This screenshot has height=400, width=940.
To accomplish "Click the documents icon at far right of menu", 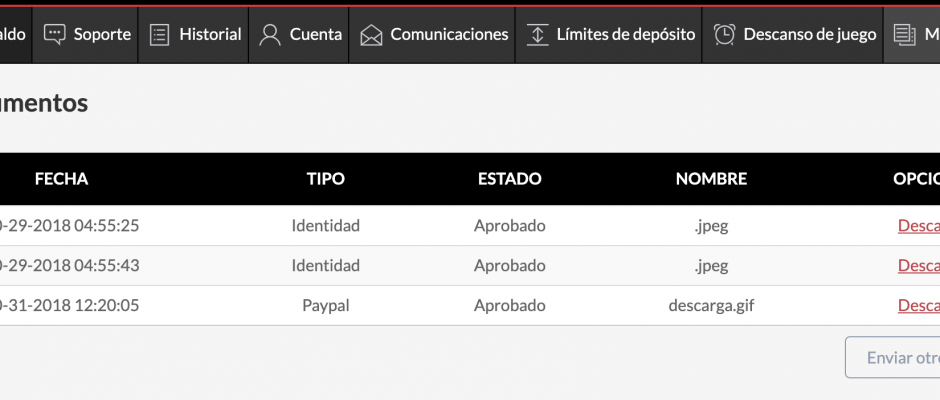I will point(905,35).
